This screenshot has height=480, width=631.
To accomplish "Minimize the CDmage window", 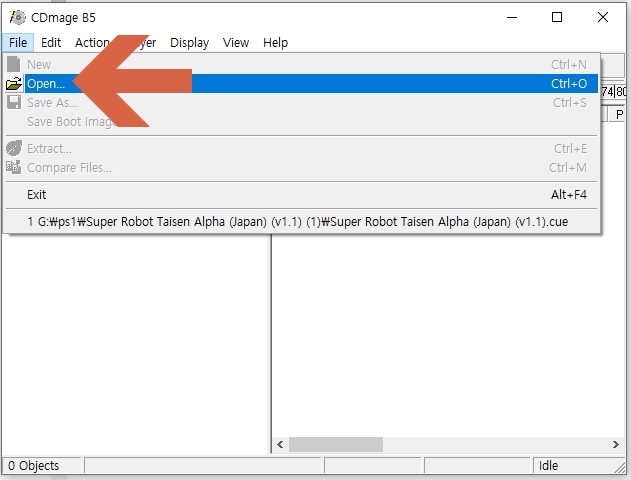I will tap(512, 17).
